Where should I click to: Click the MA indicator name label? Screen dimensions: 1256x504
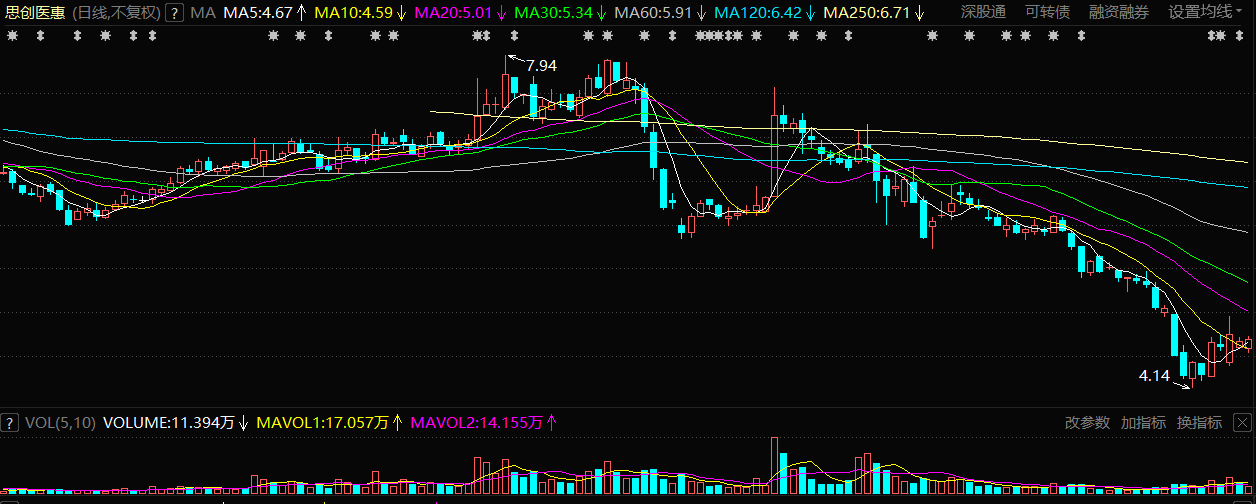(x=203, y=13)
